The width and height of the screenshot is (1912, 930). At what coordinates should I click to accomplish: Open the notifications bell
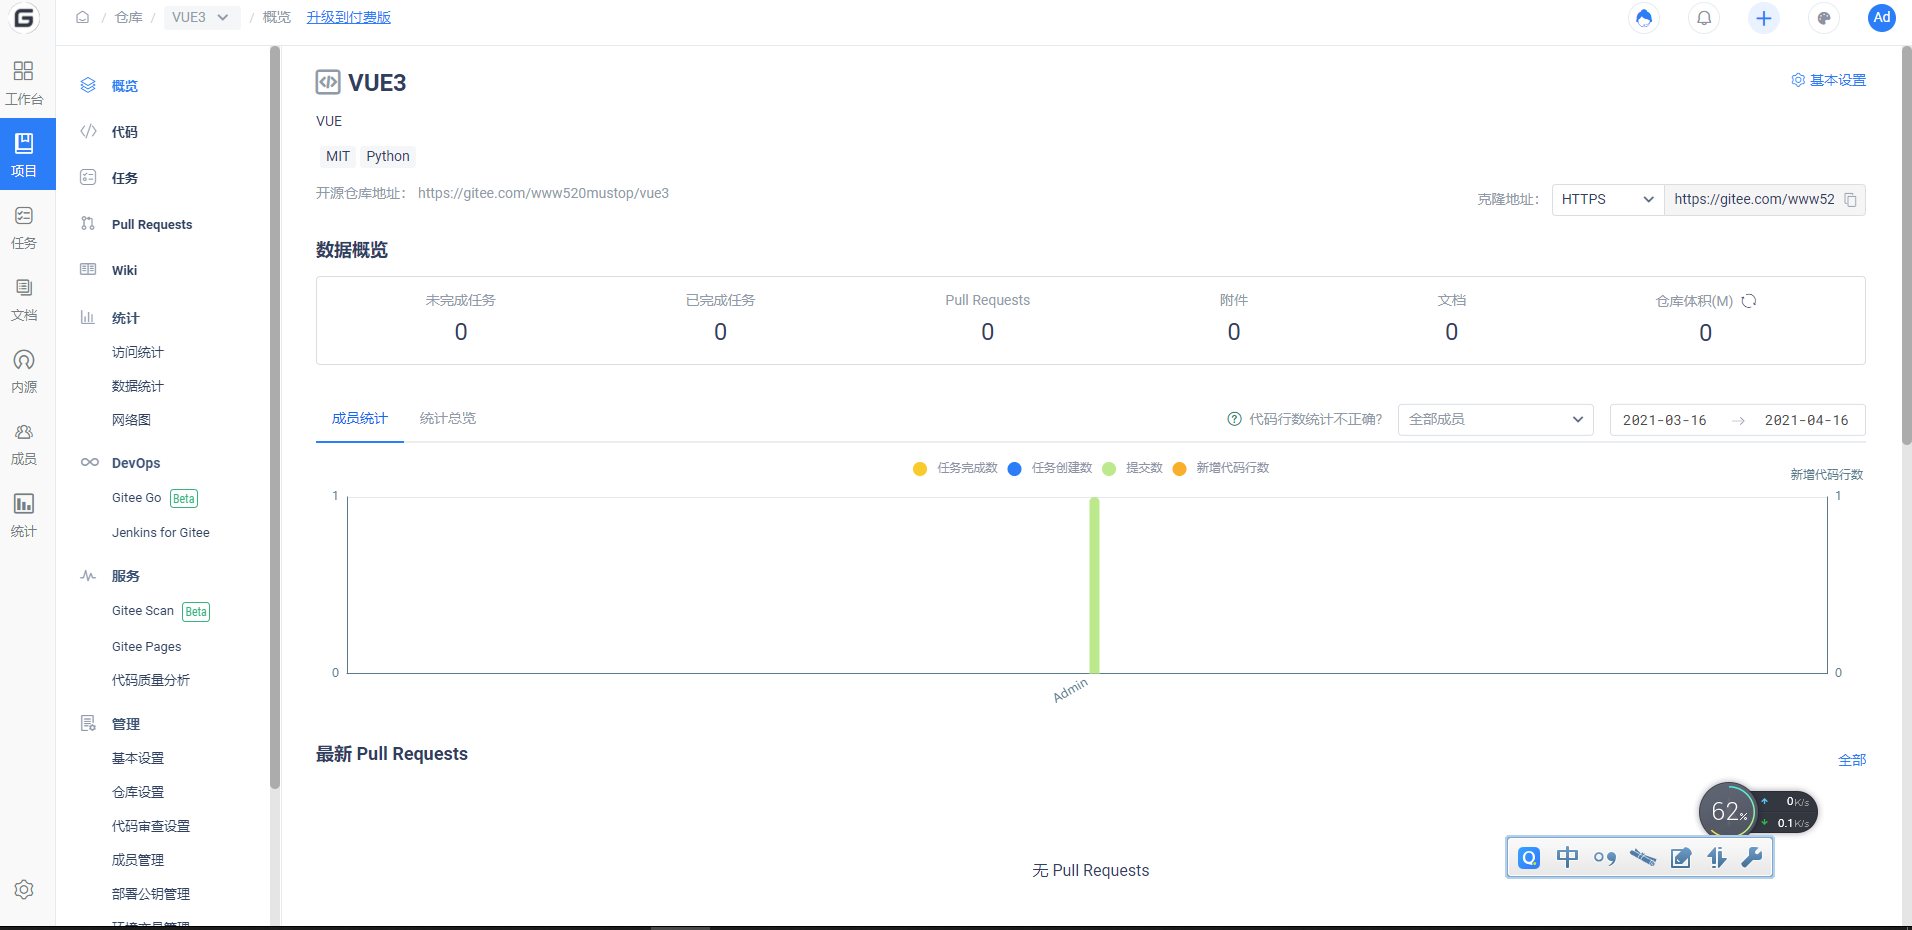coord(1704,18)
